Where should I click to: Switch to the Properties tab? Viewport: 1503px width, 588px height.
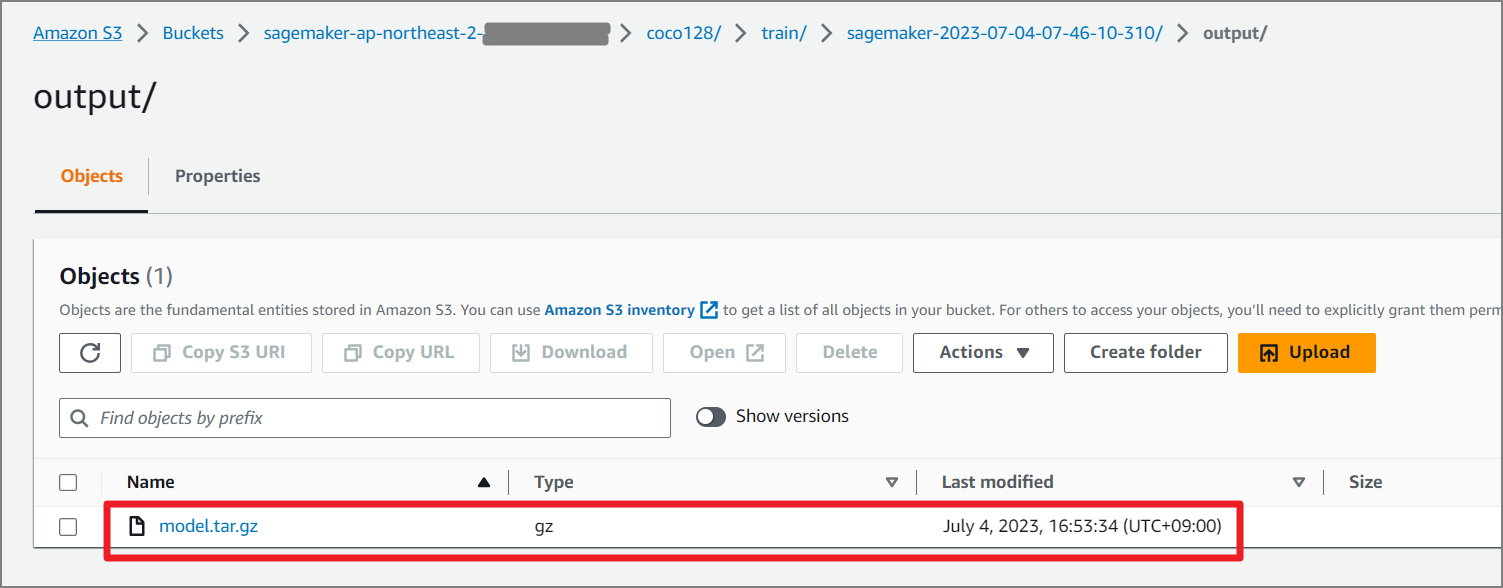217,176
